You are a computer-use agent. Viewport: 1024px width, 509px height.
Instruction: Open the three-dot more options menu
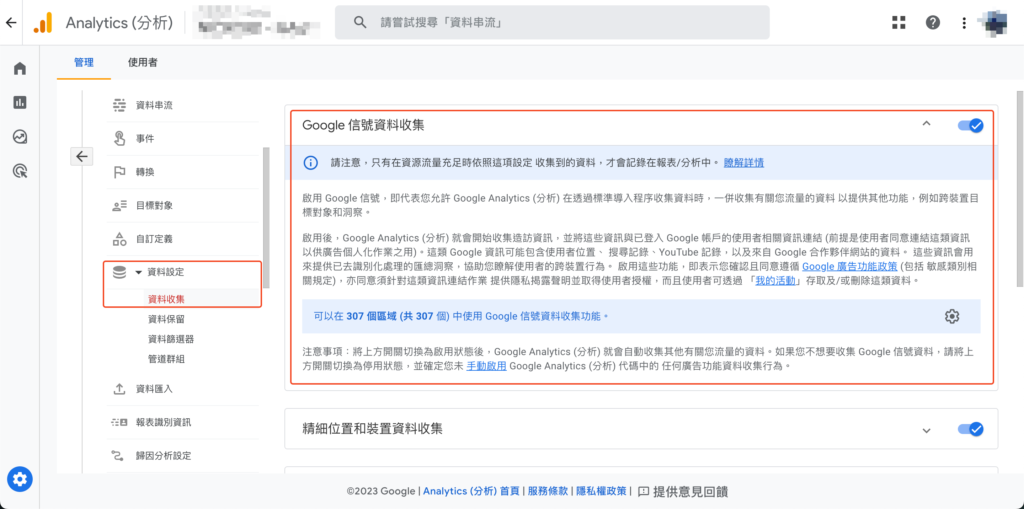pos(965,23)
